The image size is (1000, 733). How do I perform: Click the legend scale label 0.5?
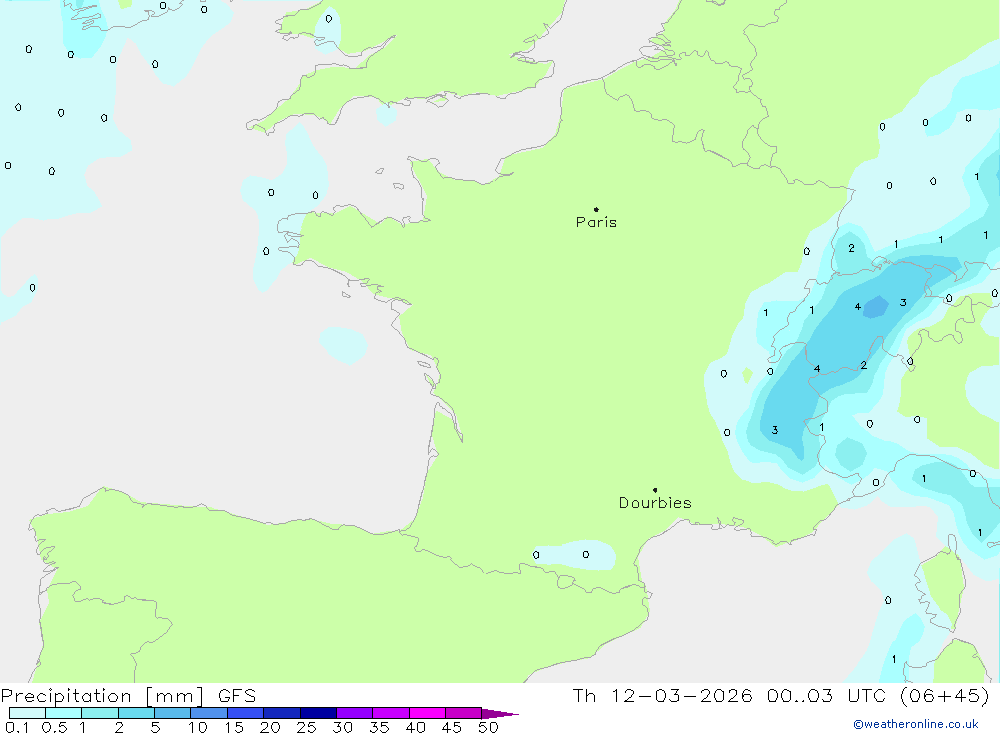[54, 727]
